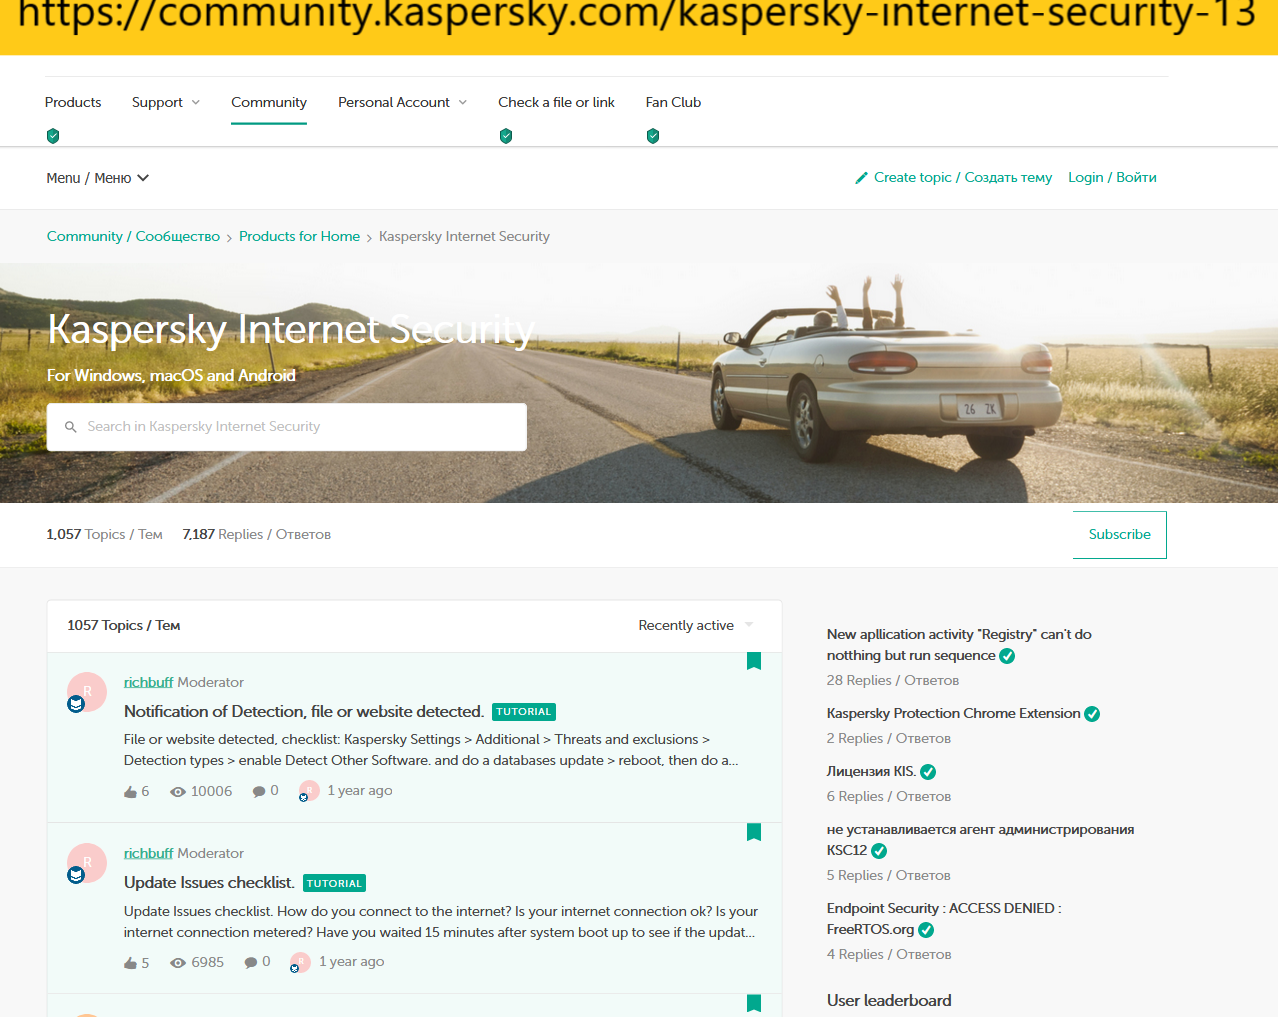
Task: Click the Search in Kaspersky Internet Security field
Action: tap(287, 427)
